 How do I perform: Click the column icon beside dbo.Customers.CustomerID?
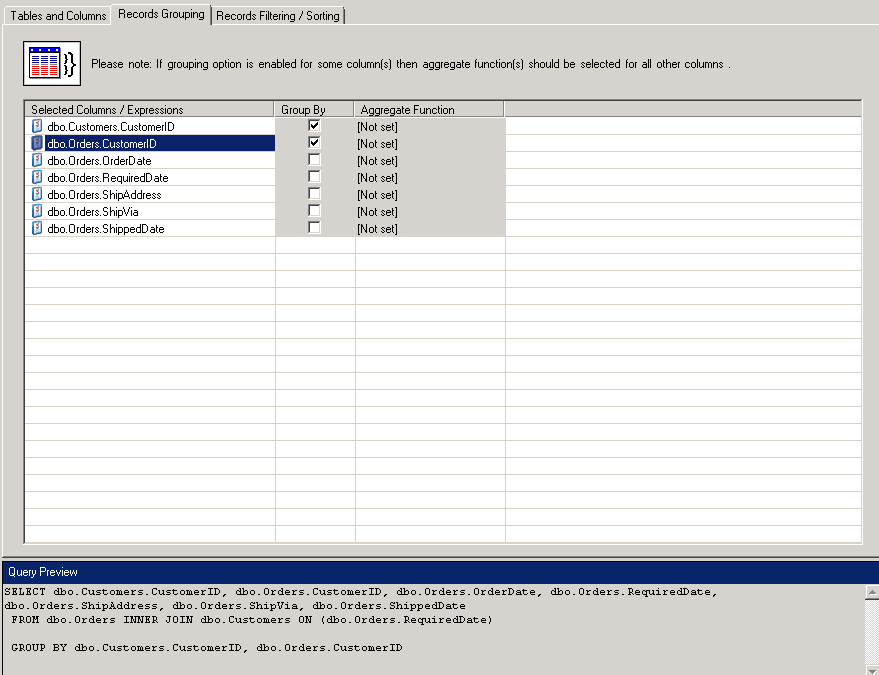[x=37, y=127]
